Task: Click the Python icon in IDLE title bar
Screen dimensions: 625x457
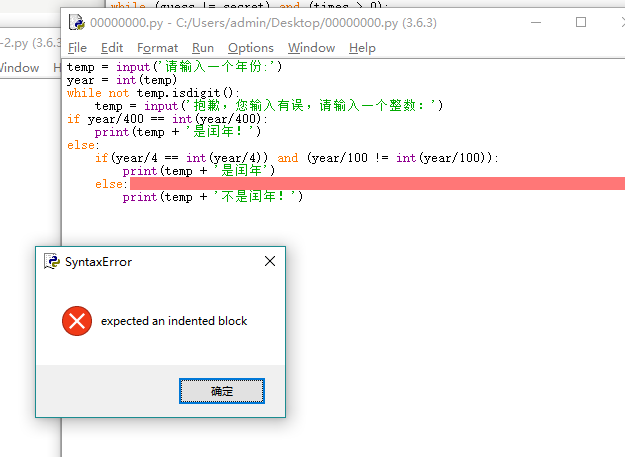Action: [76, 22]
